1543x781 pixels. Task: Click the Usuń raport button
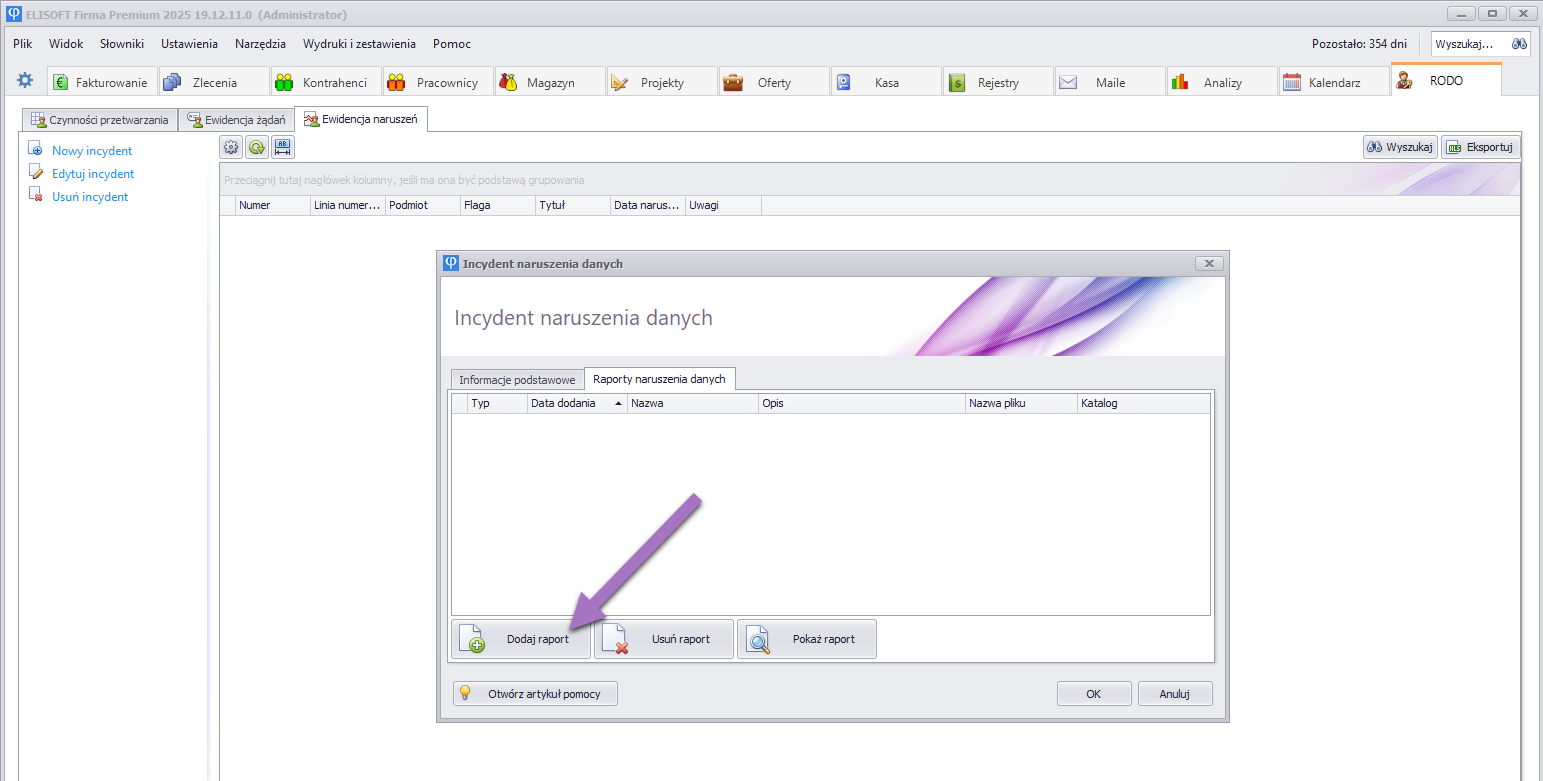[664, 639]
